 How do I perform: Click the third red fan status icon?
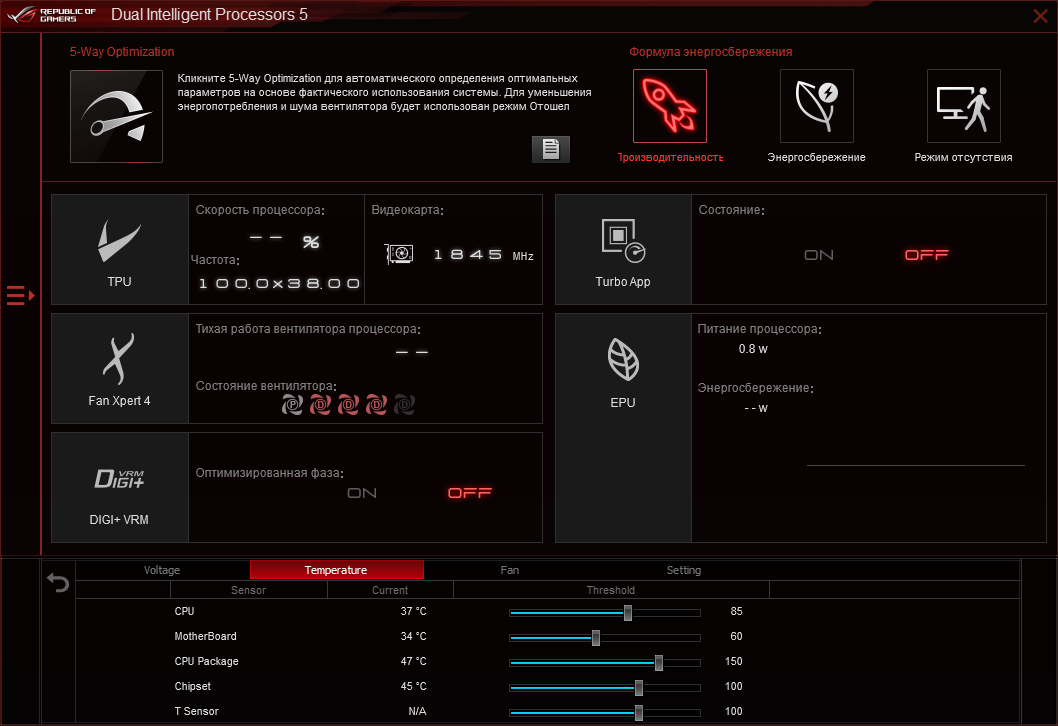tap(348, 405)
